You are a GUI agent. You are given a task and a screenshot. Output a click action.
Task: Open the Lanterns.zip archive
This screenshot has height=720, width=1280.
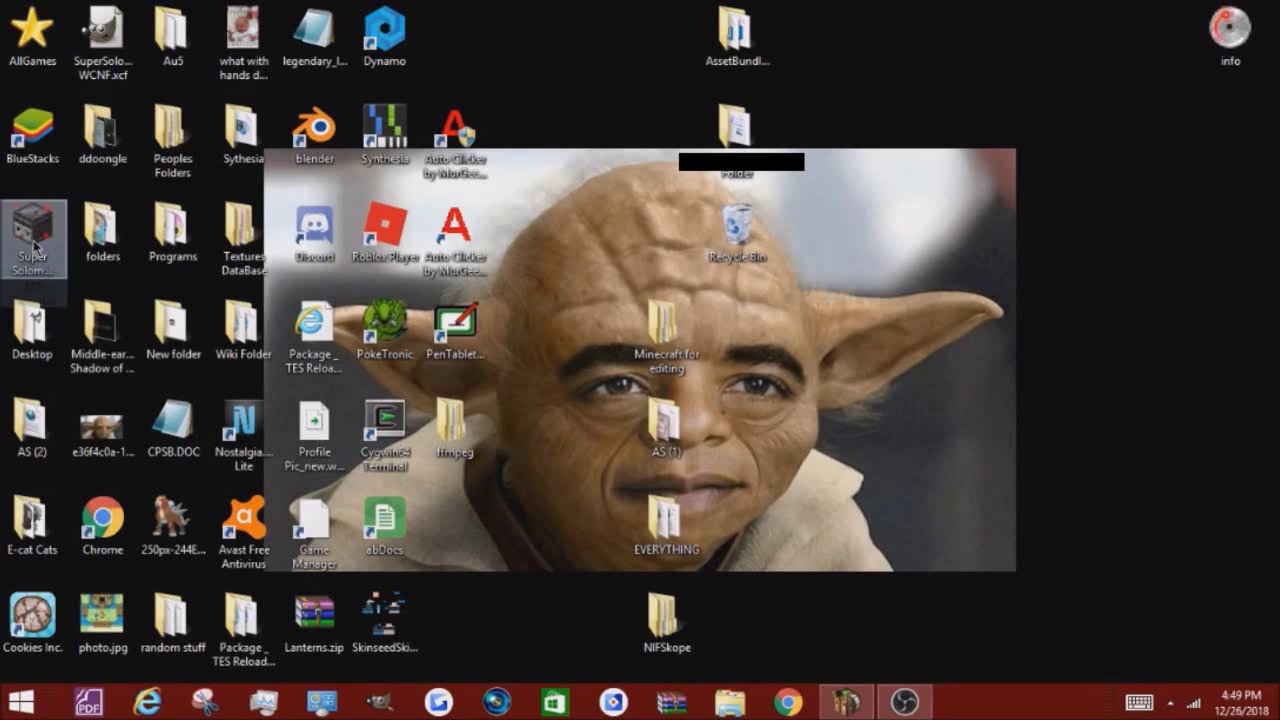[x=314, y=625]
